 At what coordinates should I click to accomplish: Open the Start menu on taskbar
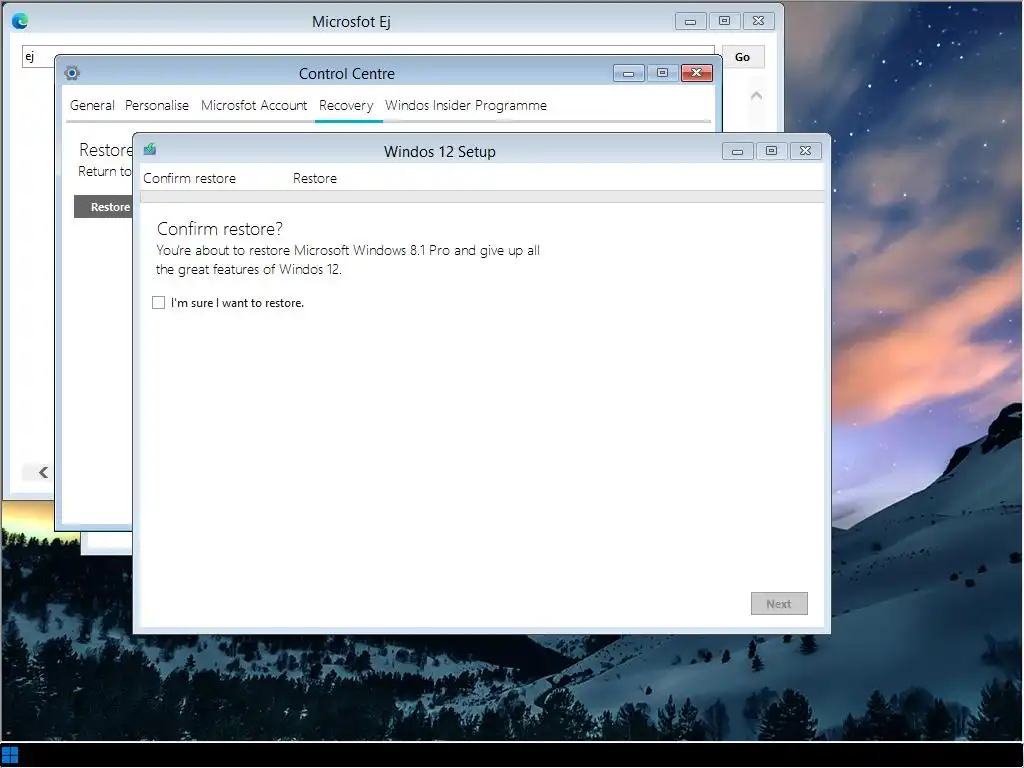[10, 755]
